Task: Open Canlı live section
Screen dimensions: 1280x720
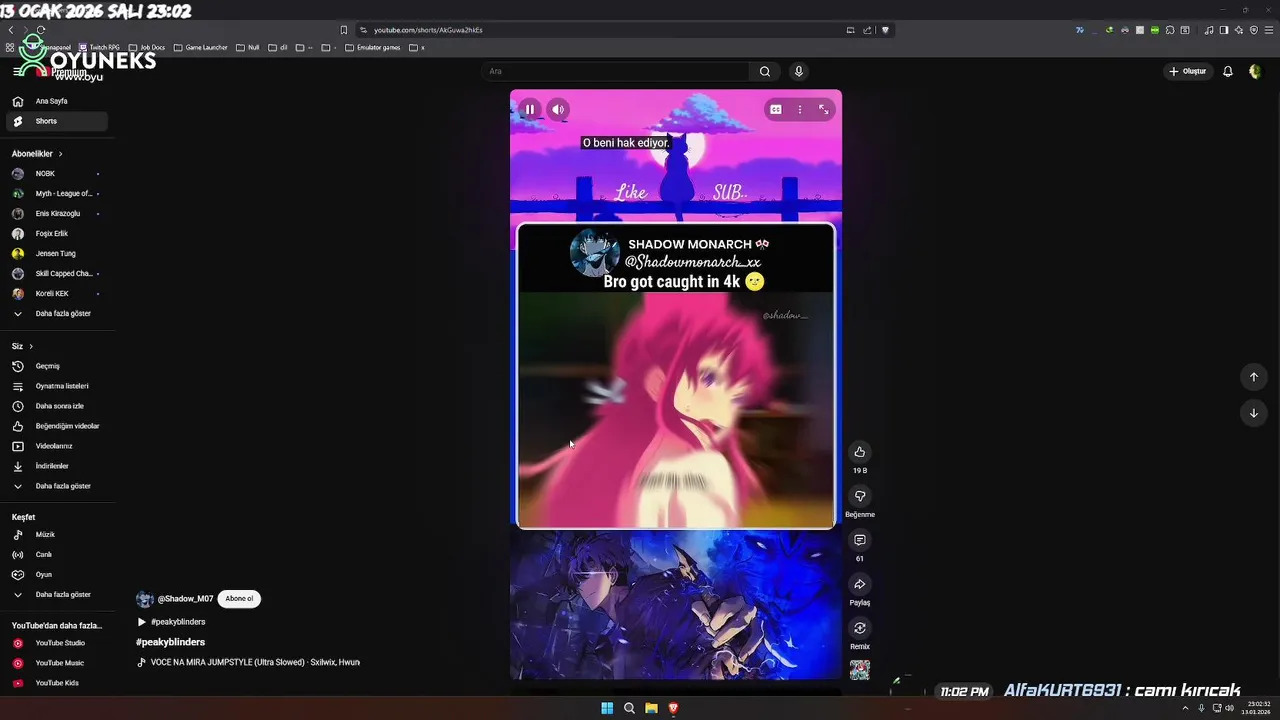Action: [x=57, y=555]
